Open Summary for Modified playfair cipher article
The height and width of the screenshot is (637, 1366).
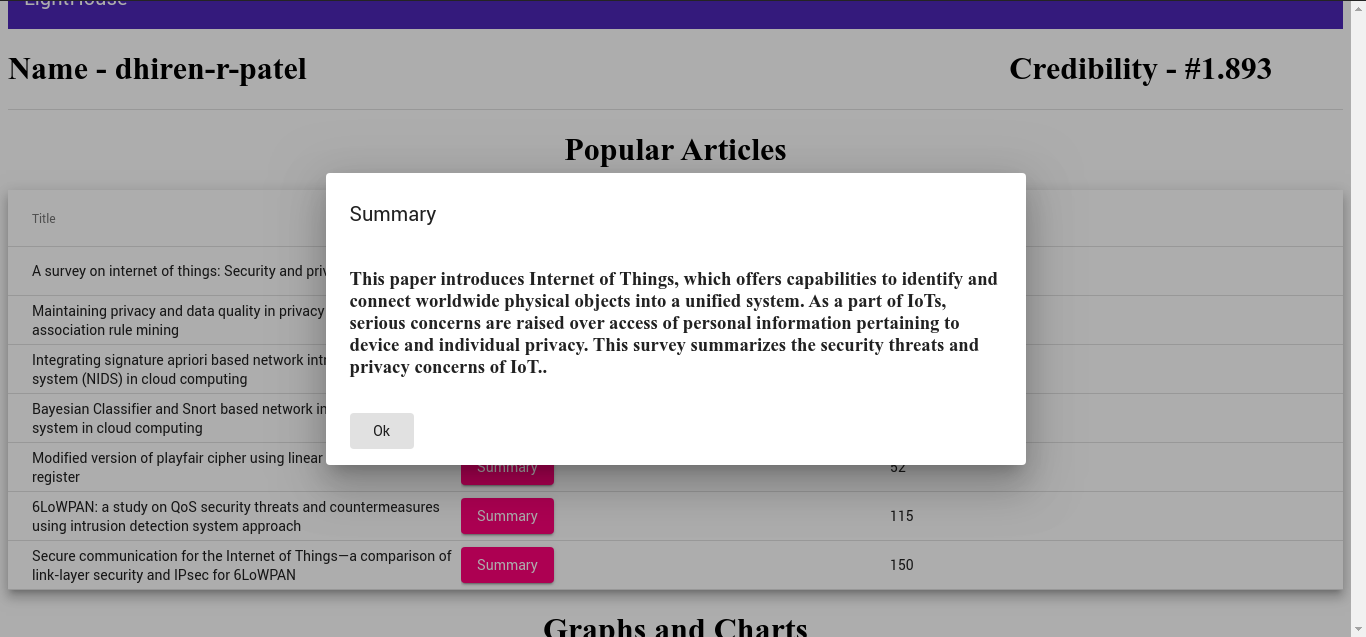[x=507, y=467]
